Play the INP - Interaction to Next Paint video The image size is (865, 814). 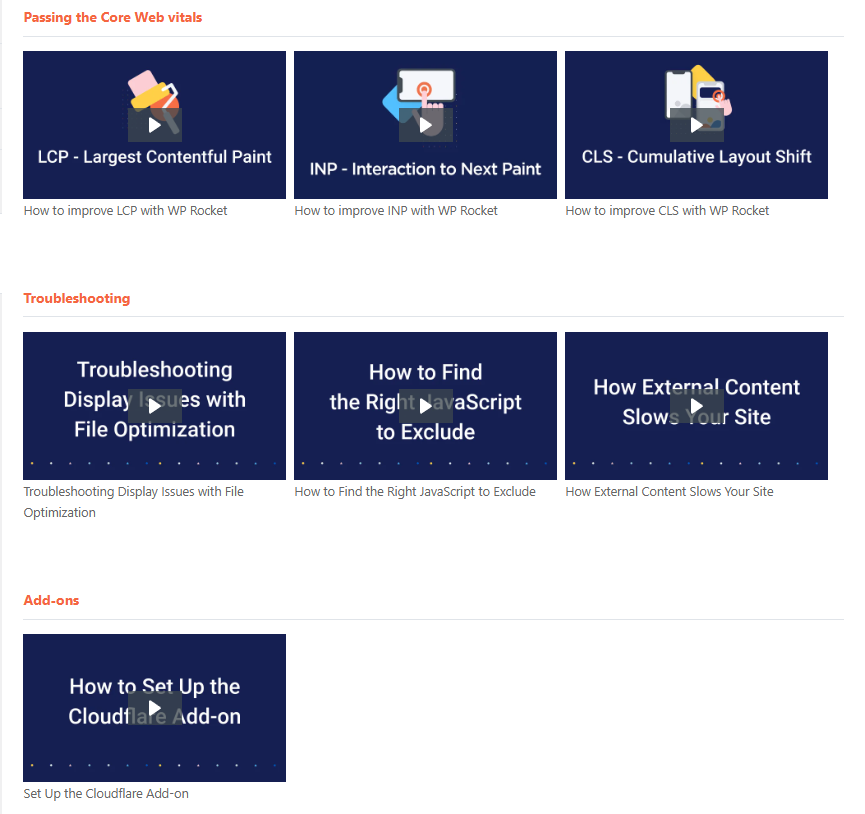pyautogui.click(x=425, y=125)
